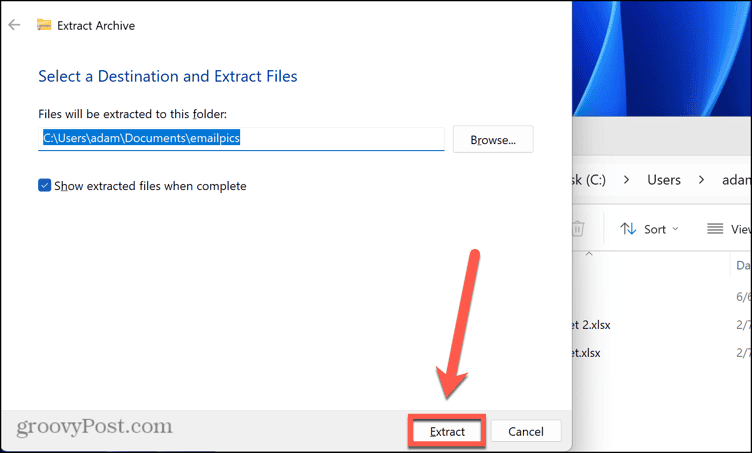Click the back arrow in Extract Archive

click(x=14, y=25)
